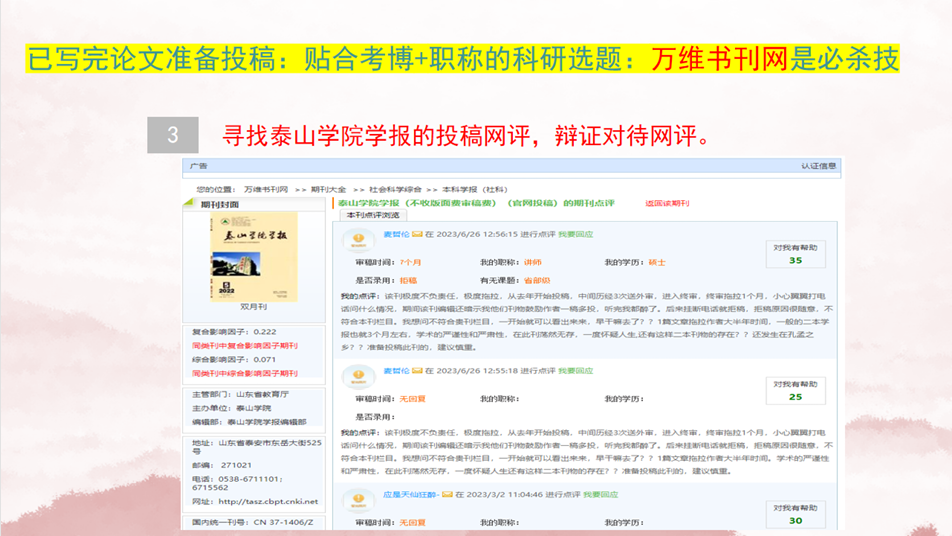Click 认证信息 at top right

tap(818, 166)
